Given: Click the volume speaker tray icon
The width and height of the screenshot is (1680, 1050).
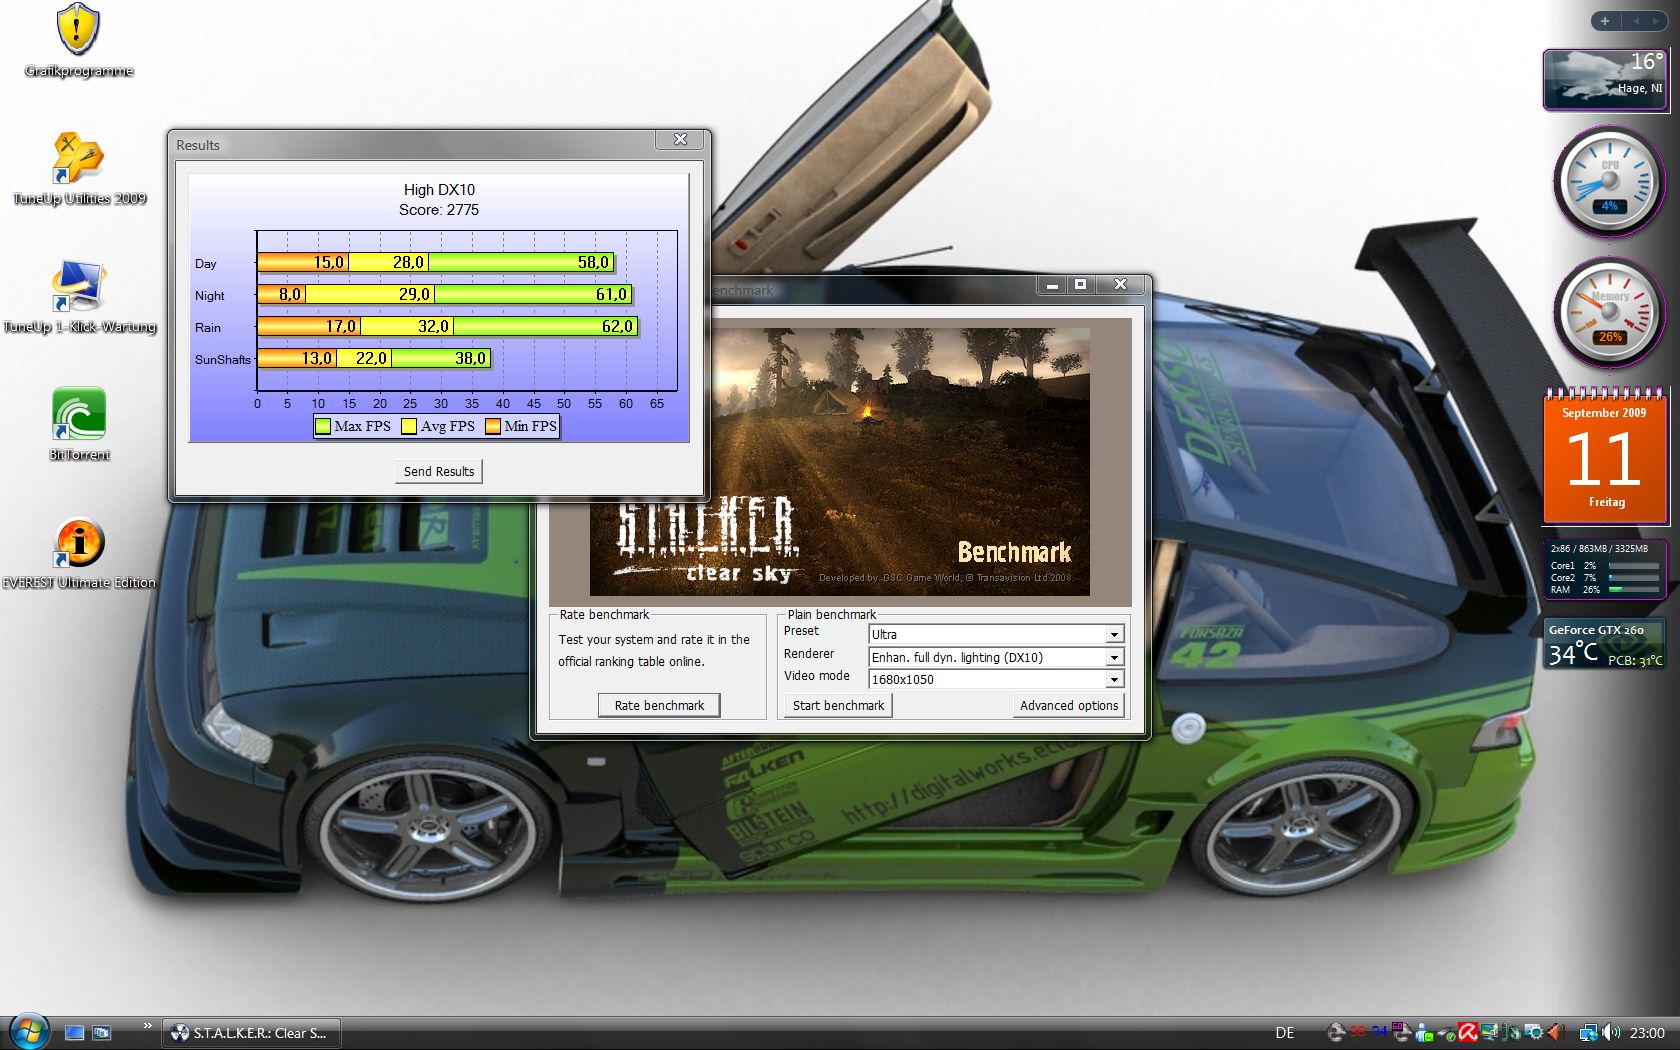Looking at the screenshot, I should (1611, 1033).
